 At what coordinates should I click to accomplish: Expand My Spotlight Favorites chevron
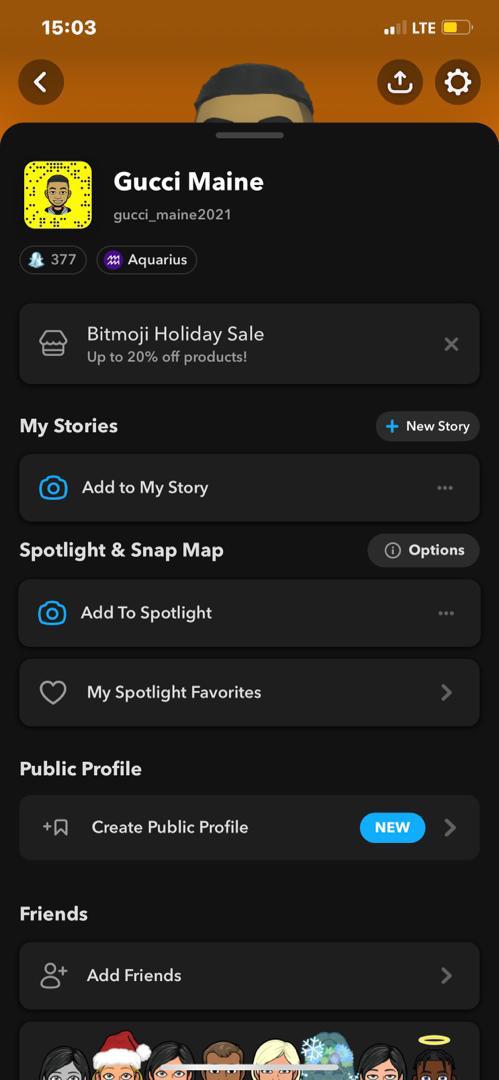pyautogui.click(x=447, y=692)
